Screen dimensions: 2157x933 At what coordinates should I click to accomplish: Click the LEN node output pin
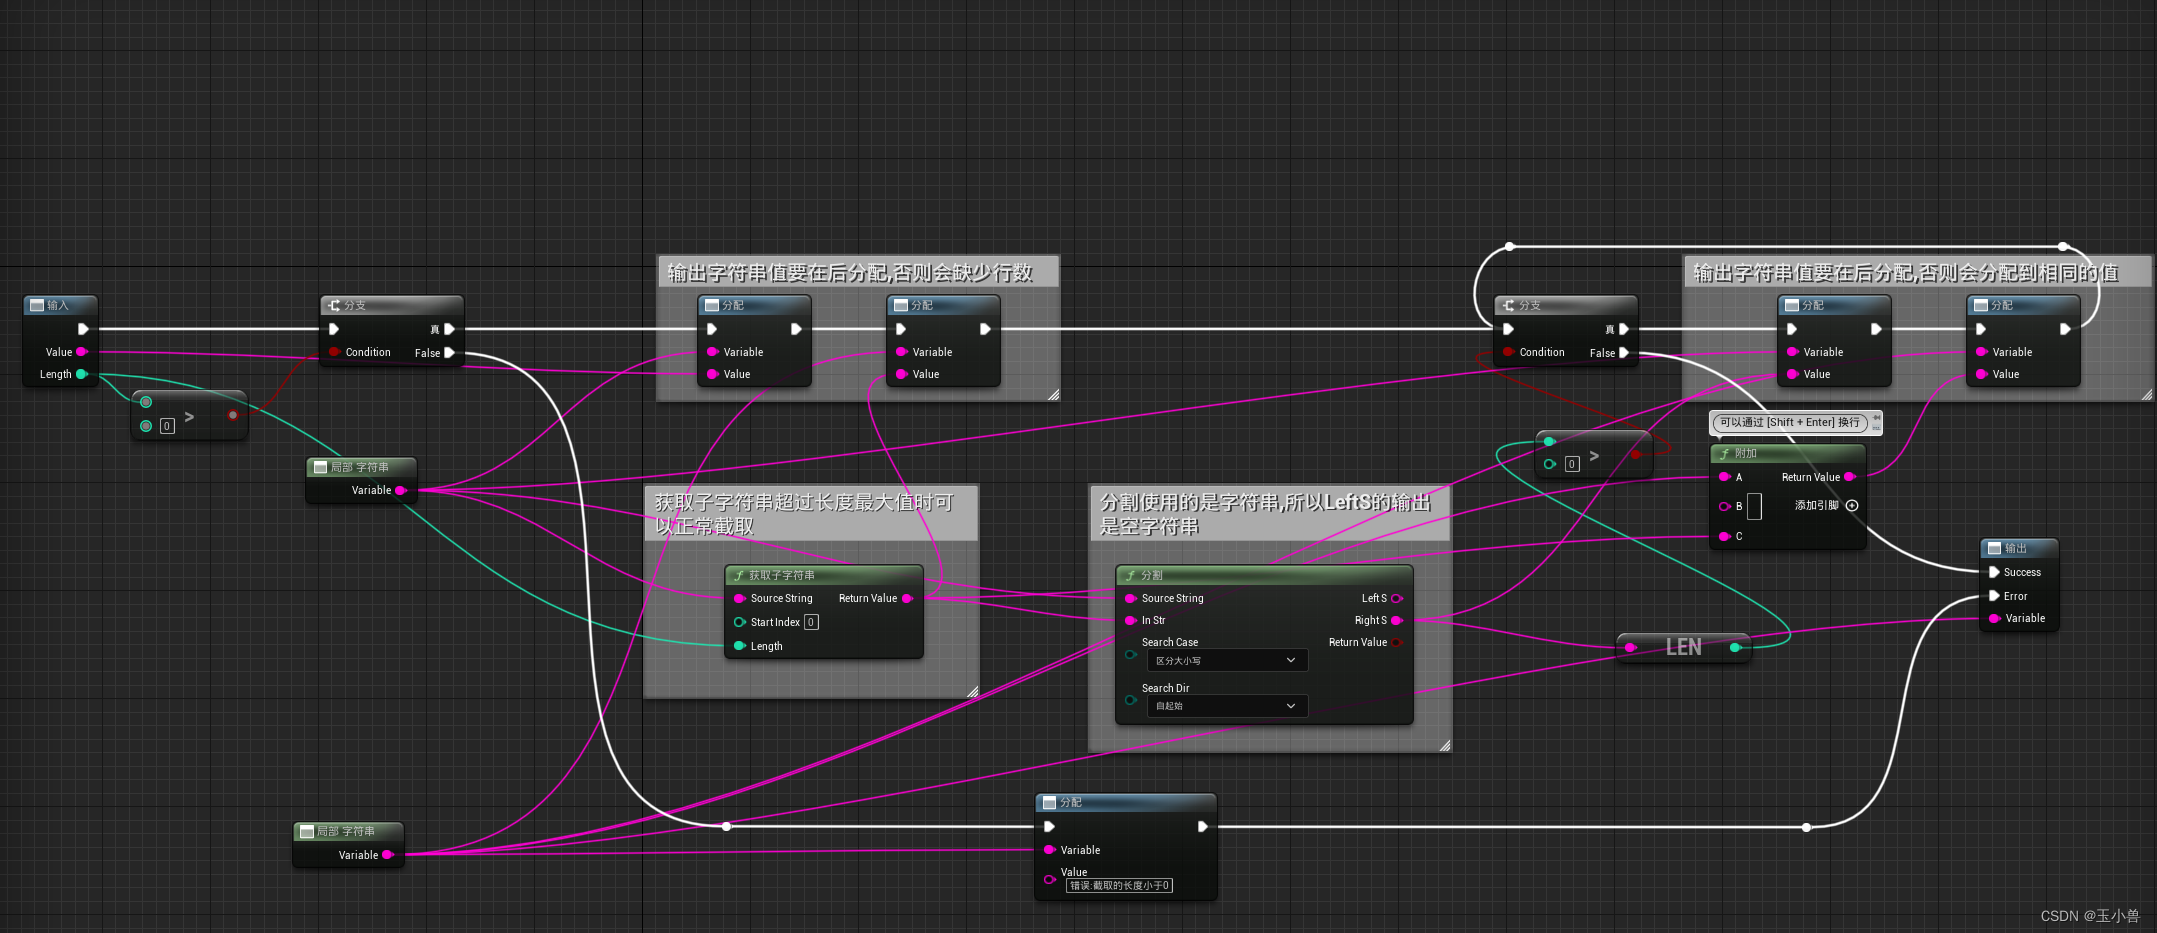coord(1735,648)
